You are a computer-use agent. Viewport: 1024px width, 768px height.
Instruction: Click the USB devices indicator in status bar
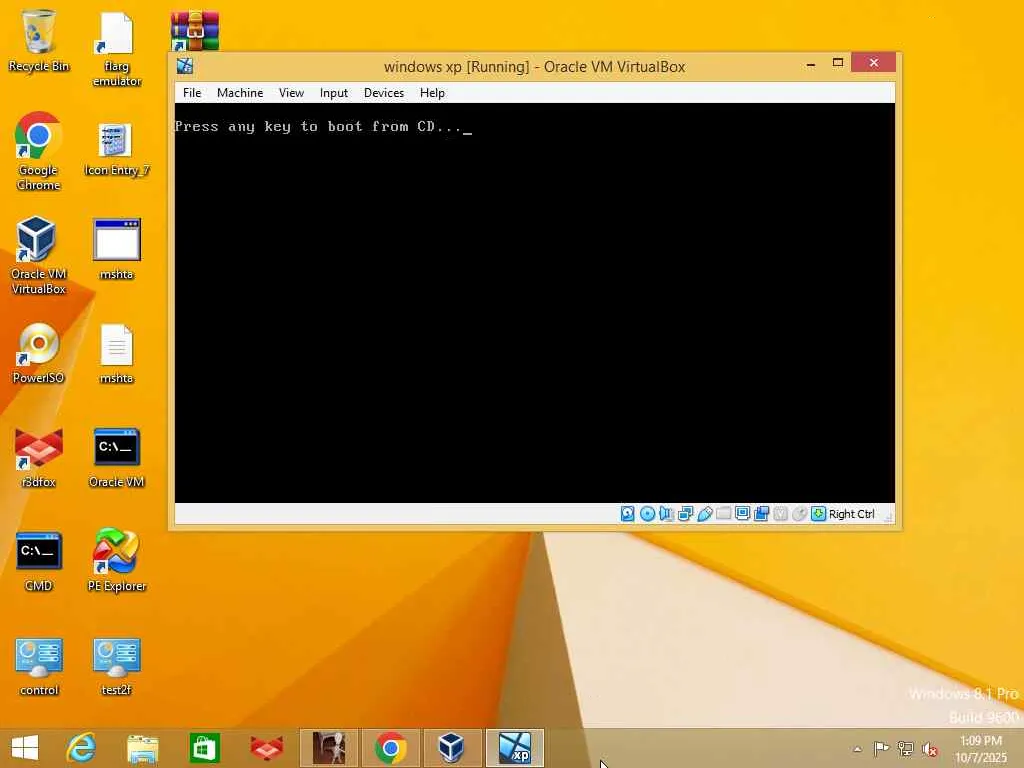coord(705,514)
